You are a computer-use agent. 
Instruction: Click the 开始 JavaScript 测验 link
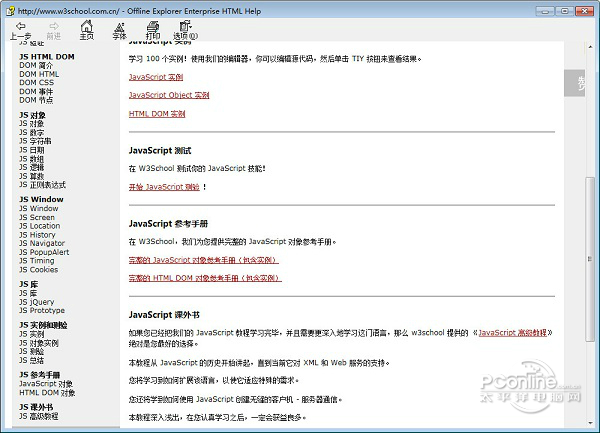pyautogui.click(x=164, y=187)
